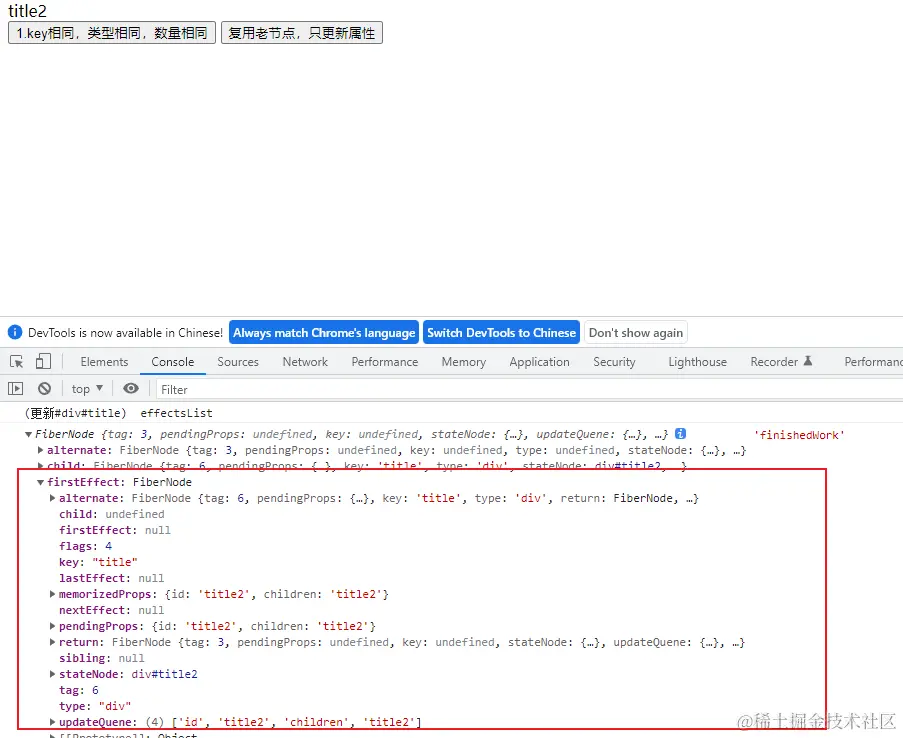Show the console sidebar panel icon
903x738 pixels.
pos(16,389)
